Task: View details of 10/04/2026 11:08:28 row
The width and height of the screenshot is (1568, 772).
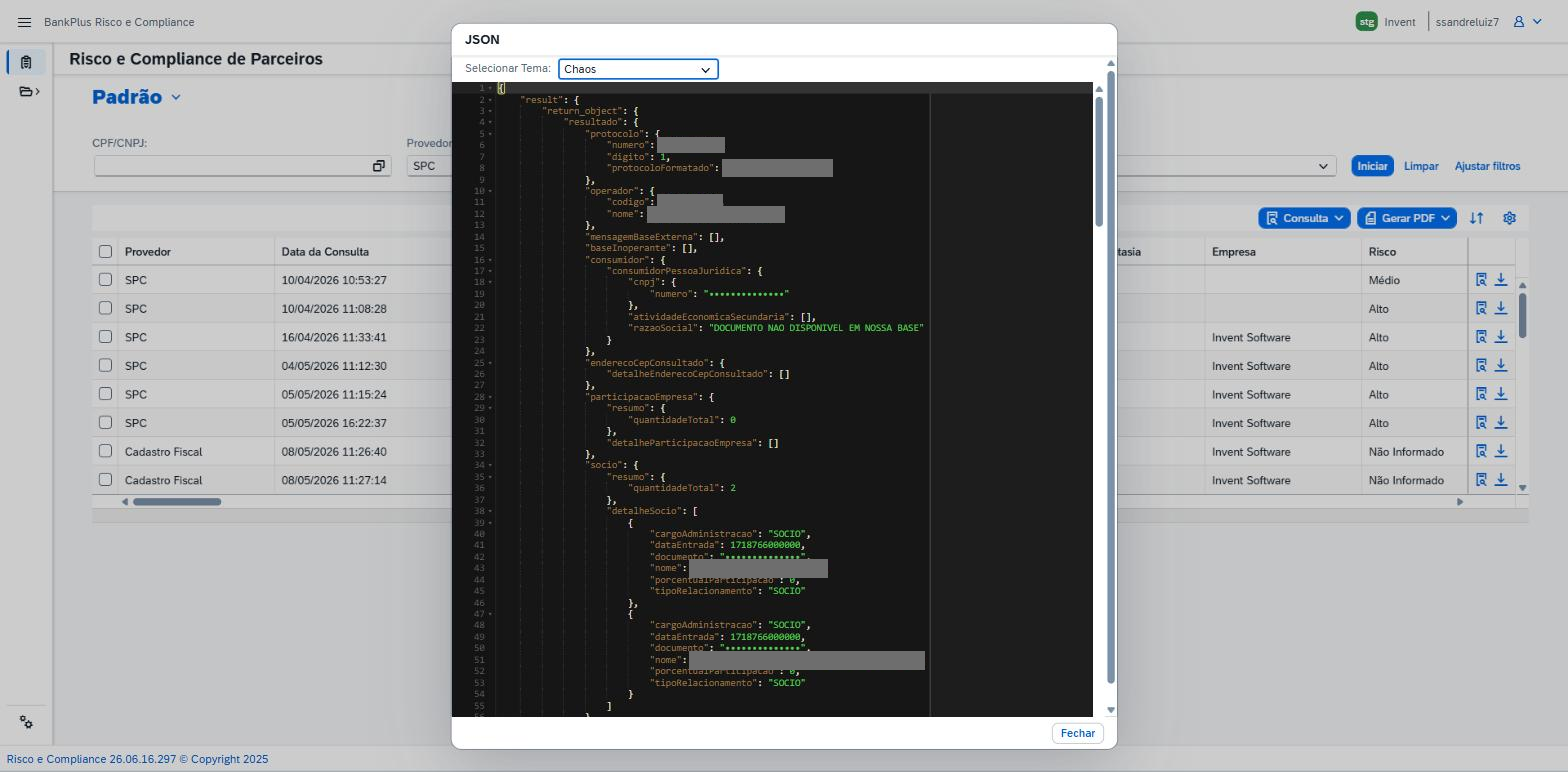Action: click(1481, 309)
